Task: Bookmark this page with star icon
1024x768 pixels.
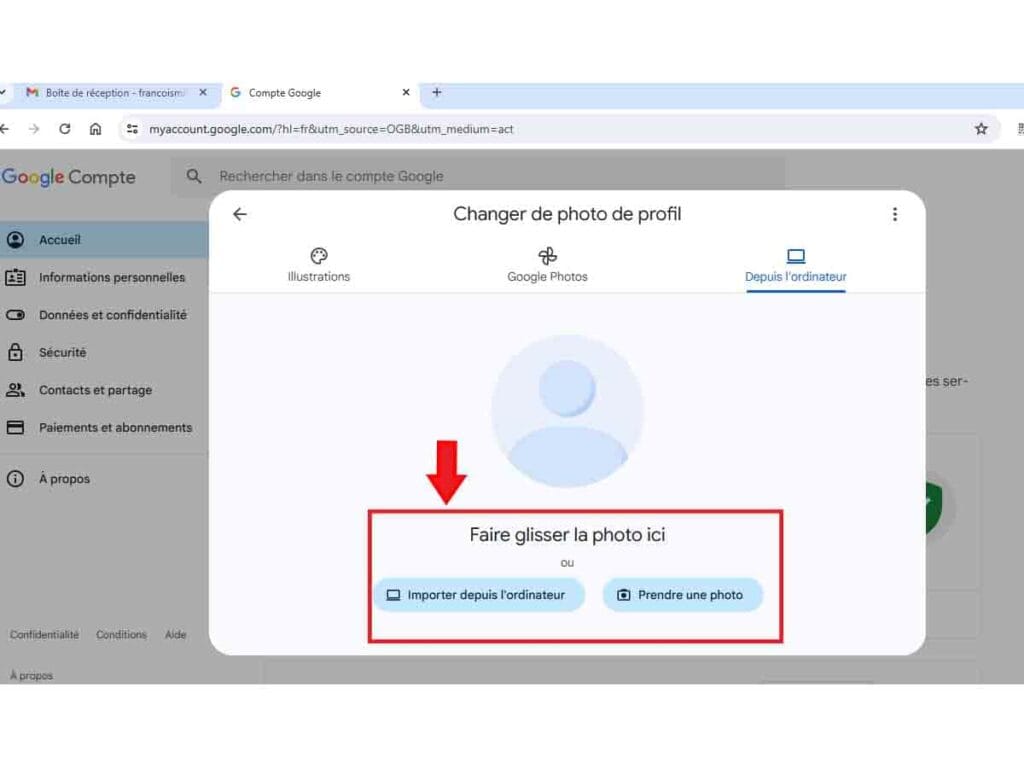Action: [981, 129]
